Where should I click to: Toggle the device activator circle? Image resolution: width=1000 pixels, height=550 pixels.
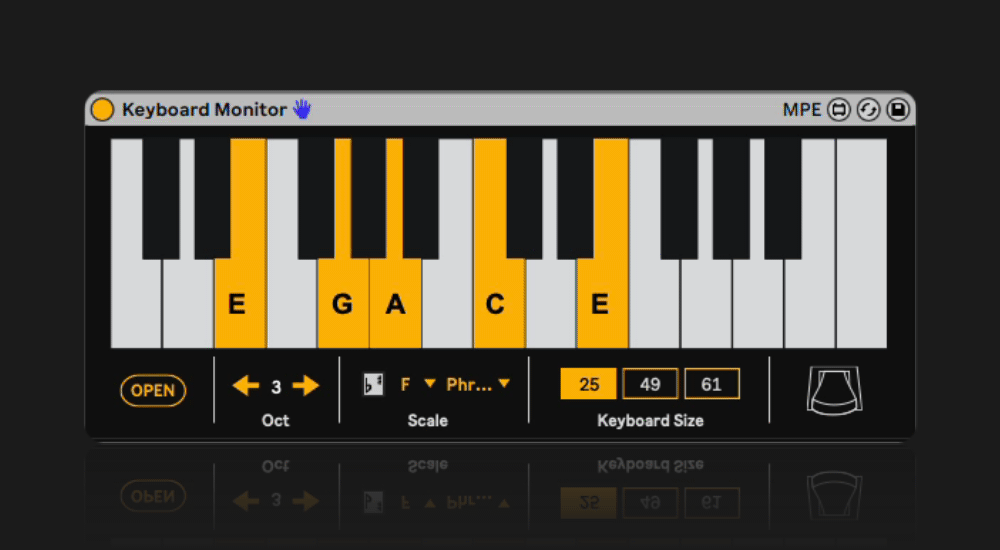tap(102, 110)
